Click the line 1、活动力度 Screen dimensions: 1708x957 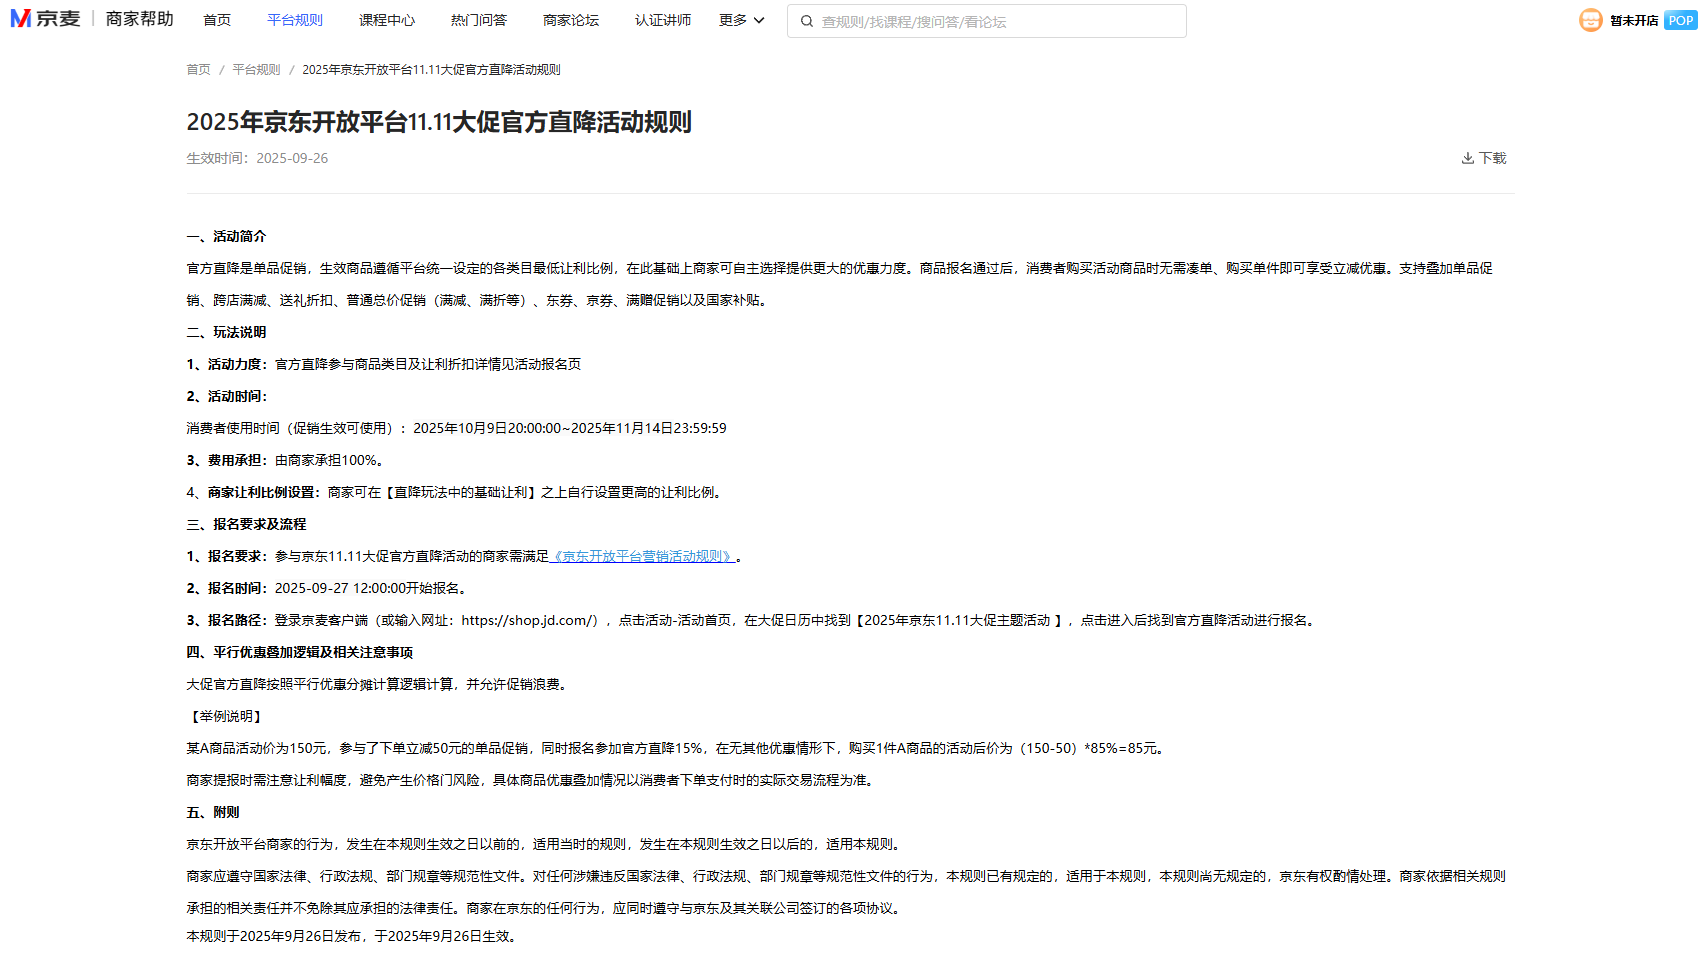point(384,364)
